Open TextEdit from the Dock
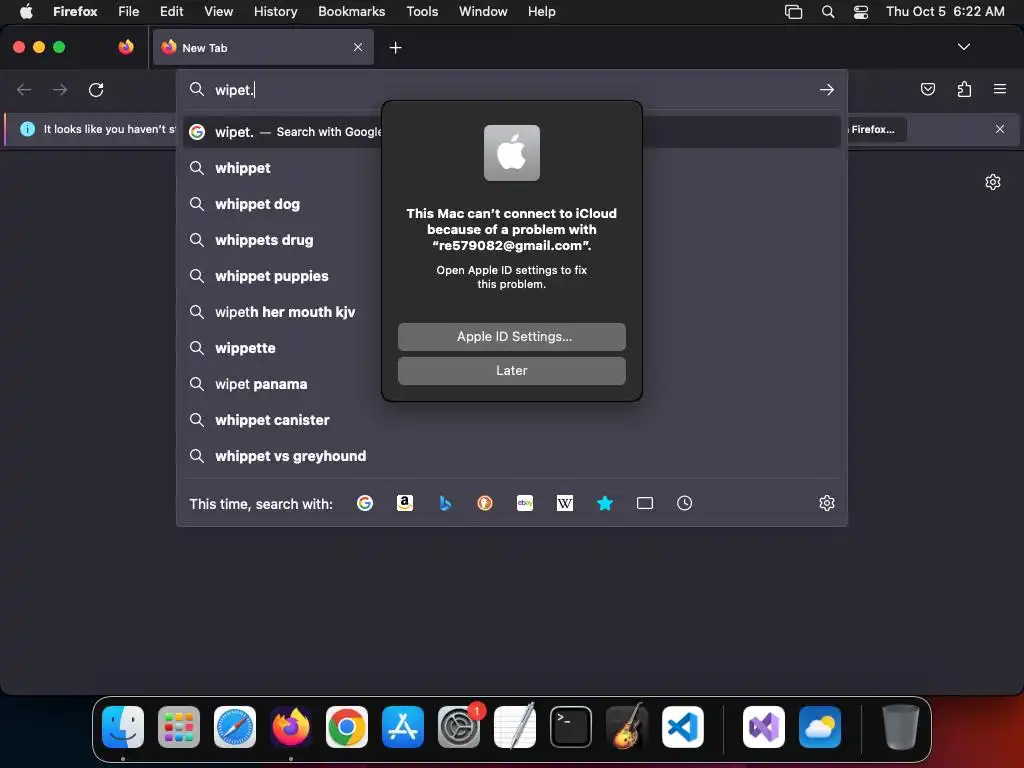Viewport: 1024px width, 768px height. [515, 727]
